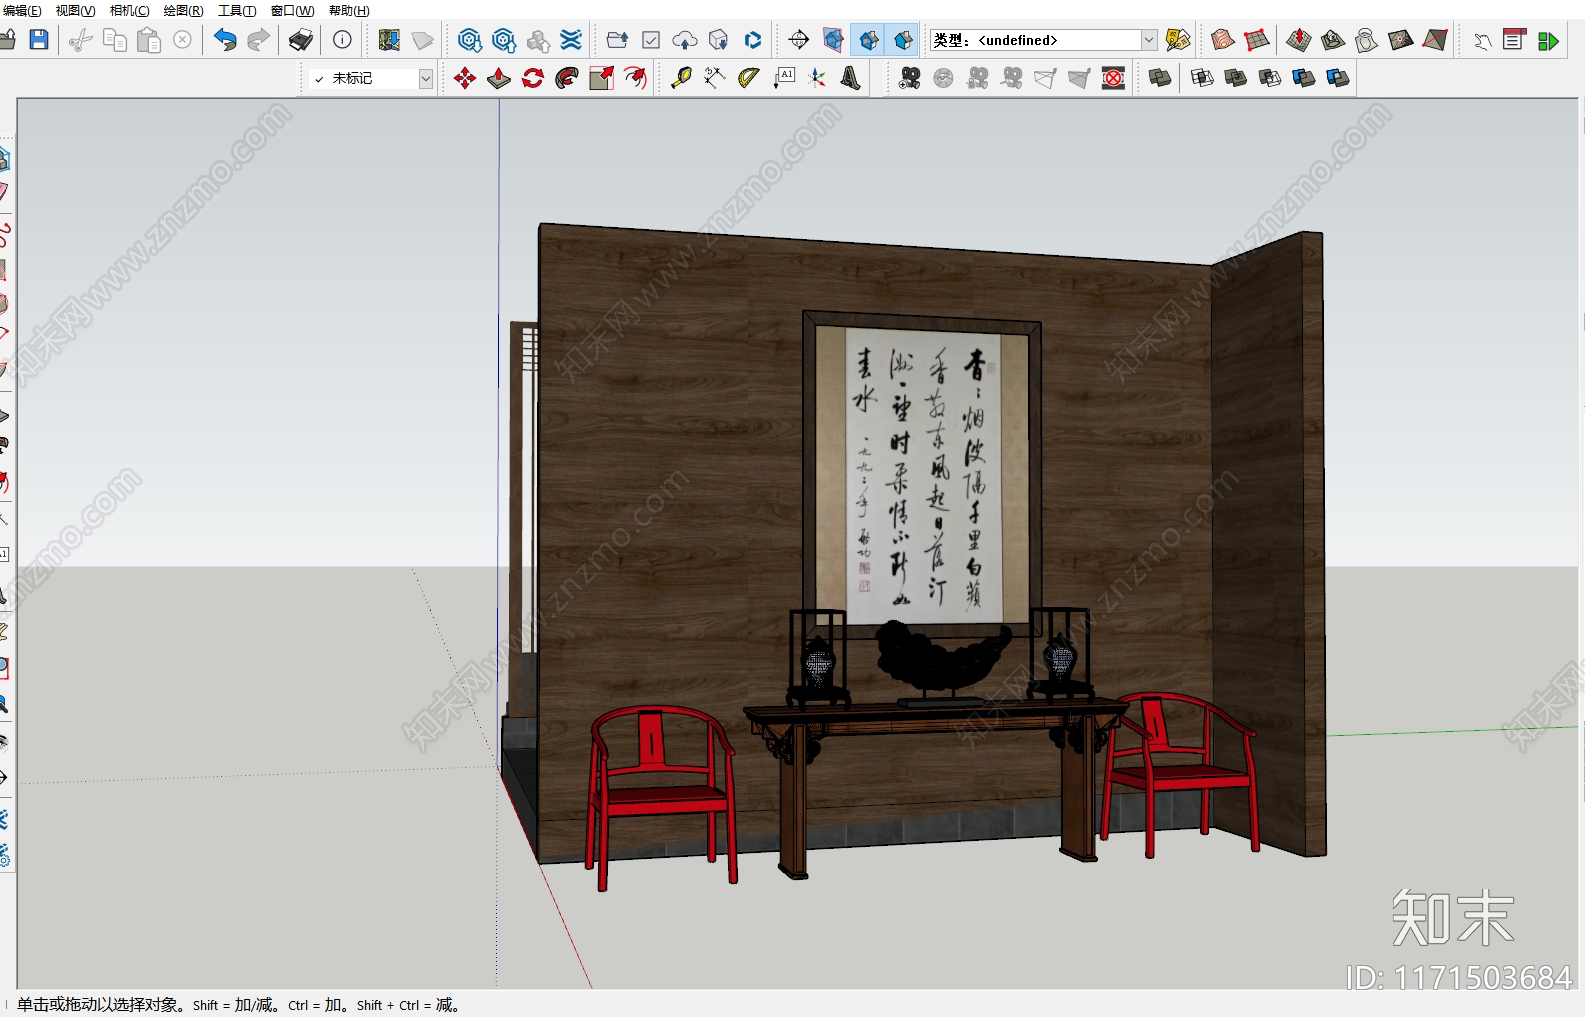Open the 相机(C) menu
1585x1017 pixels.
point(129,10)
